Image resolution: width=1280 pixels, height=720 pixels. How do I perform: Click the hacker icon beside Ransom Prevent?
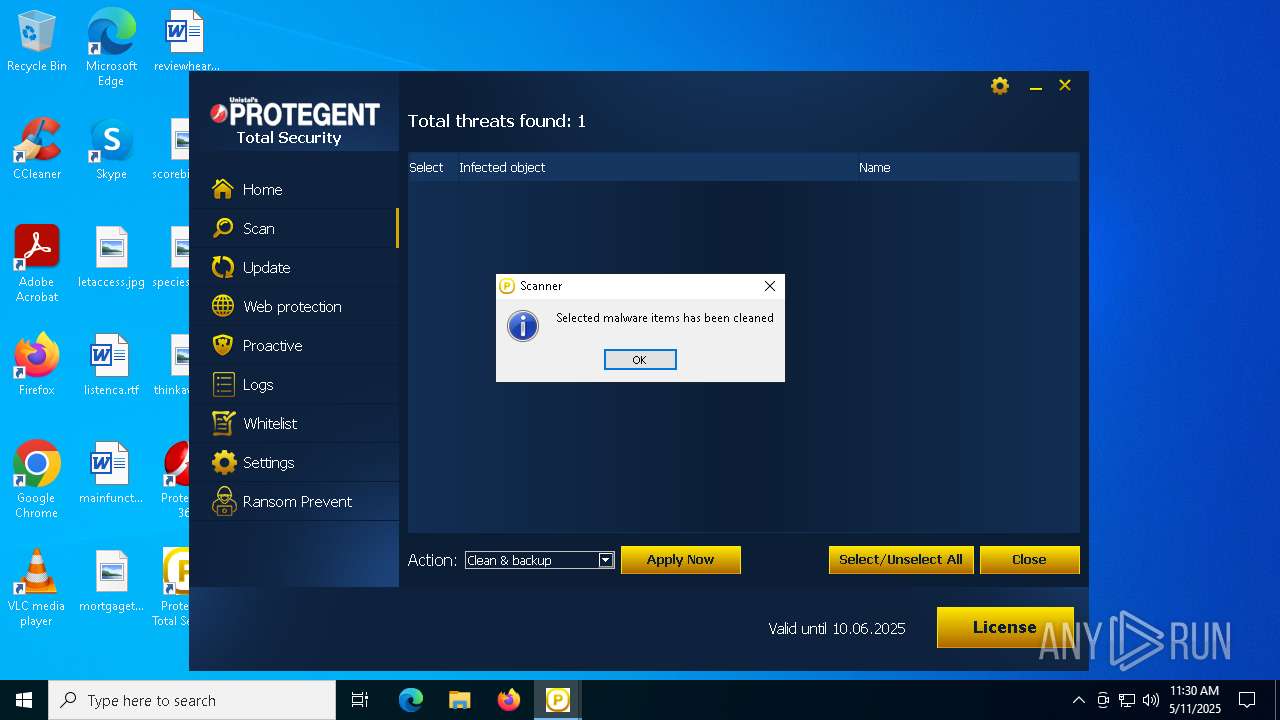point(224,501)
